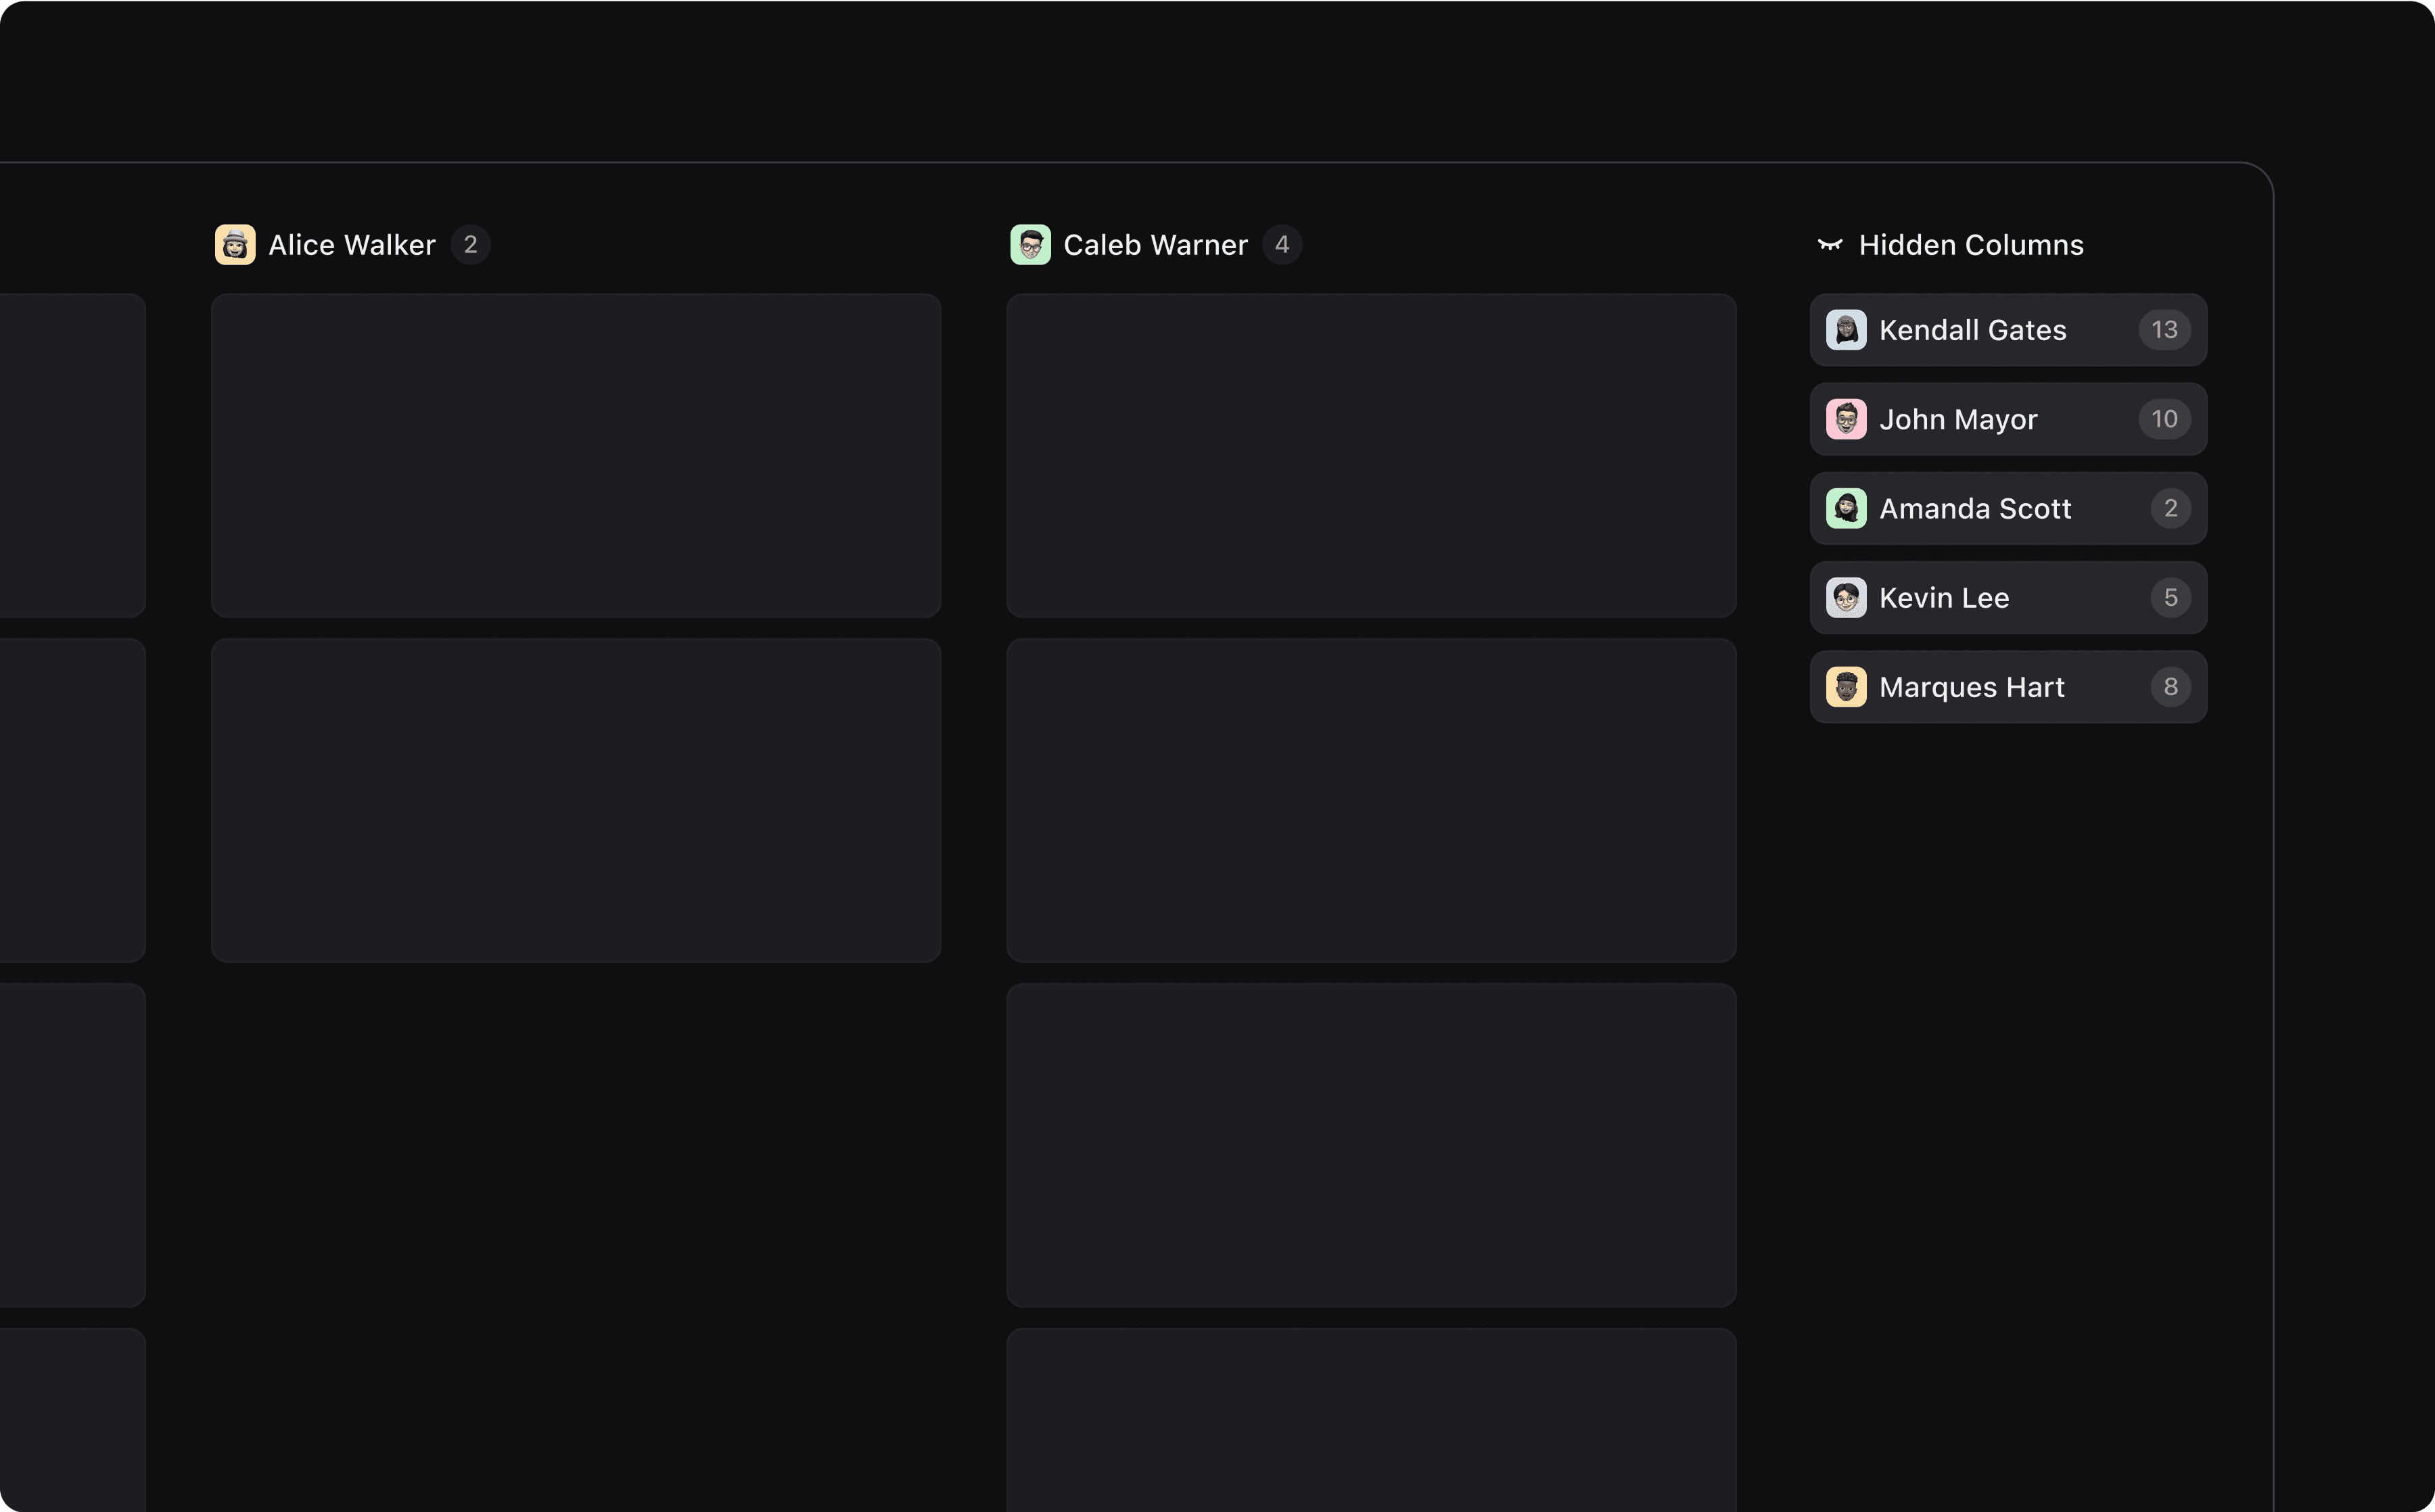
Task: Open the second card under Alice Walker
Action: click(x=576, y=800)
